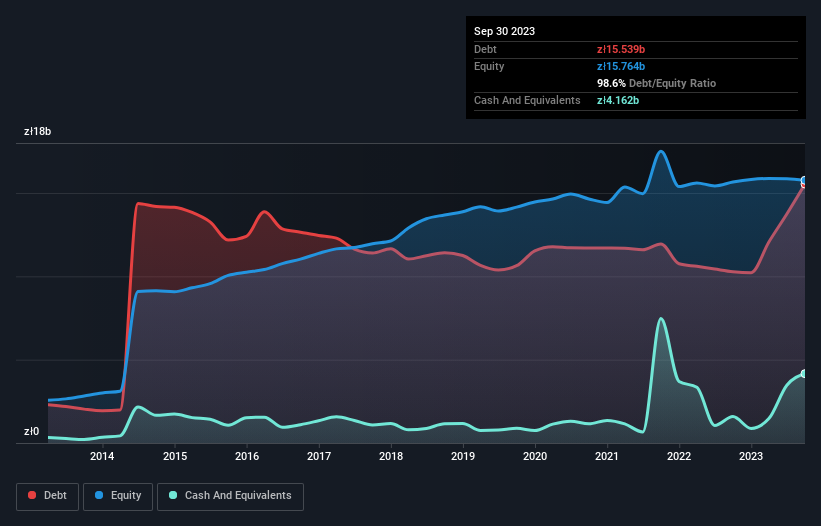Click the 2017 x-axis label
Viewport: 821px width, 526px height.
click(319, 456)
